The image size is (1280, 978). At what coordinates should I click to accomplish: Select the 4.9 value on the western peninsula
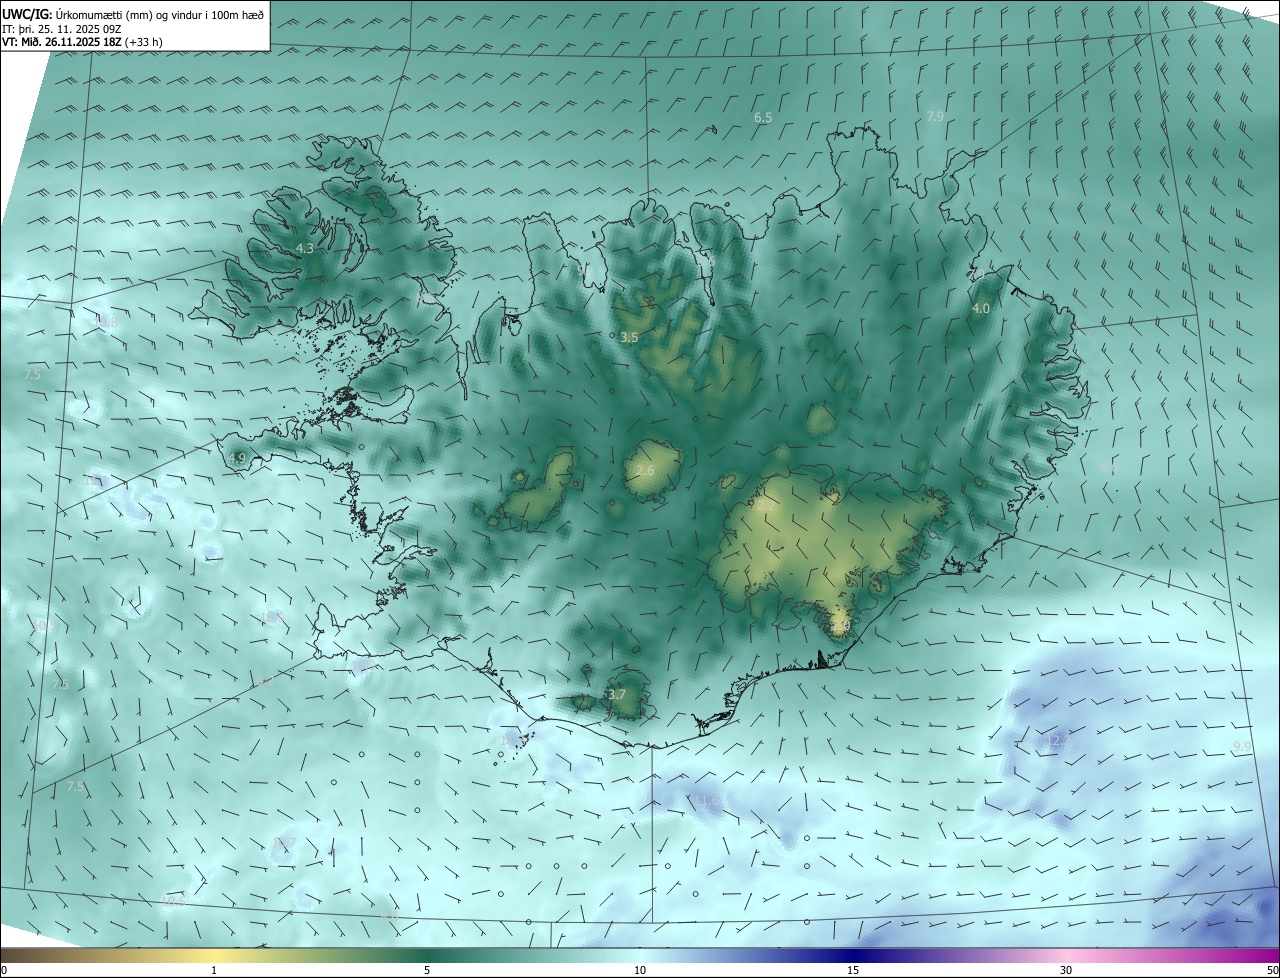click(x=237, y=459)
